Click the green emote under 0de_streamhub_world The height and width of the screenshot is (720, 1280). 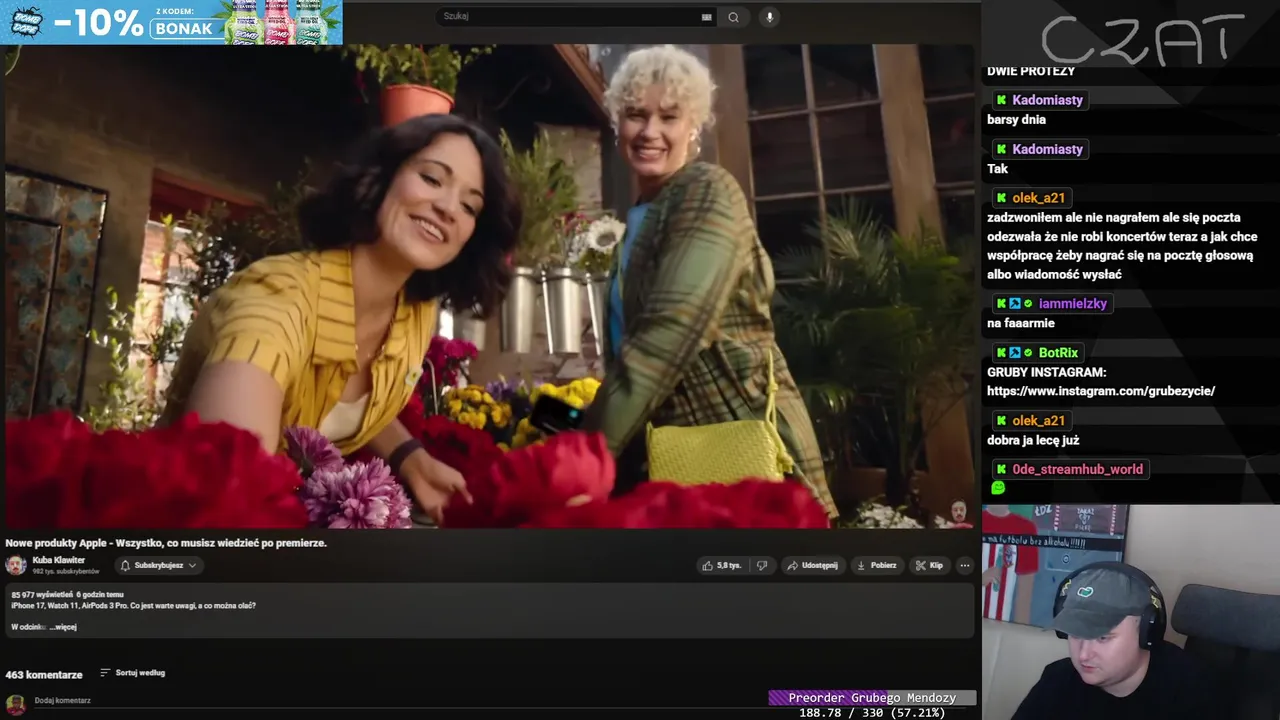point(997,488)
